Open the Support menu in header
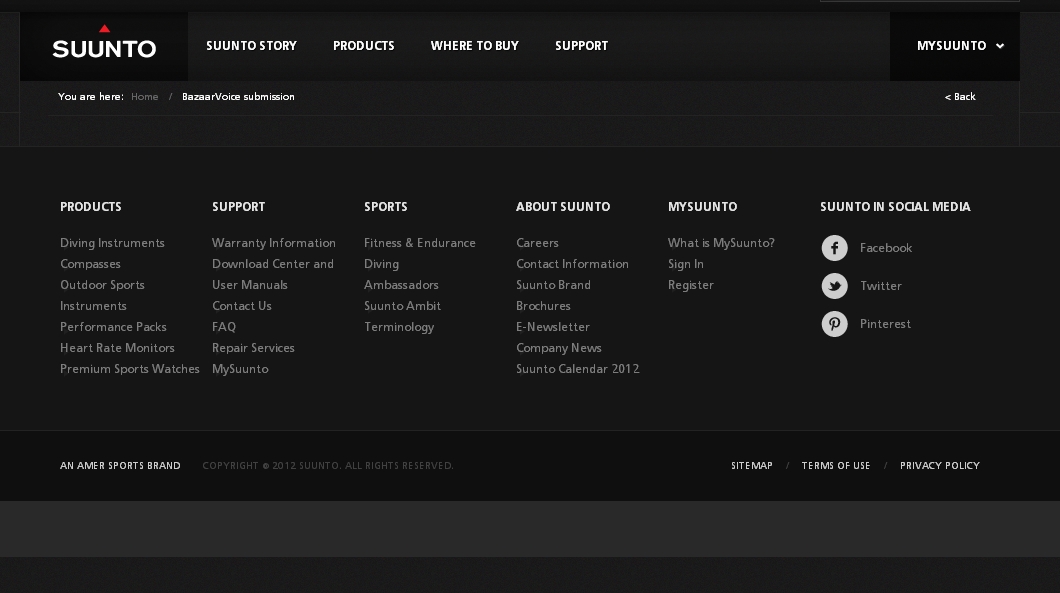The image size is (1060, 593). coord(581,46)
